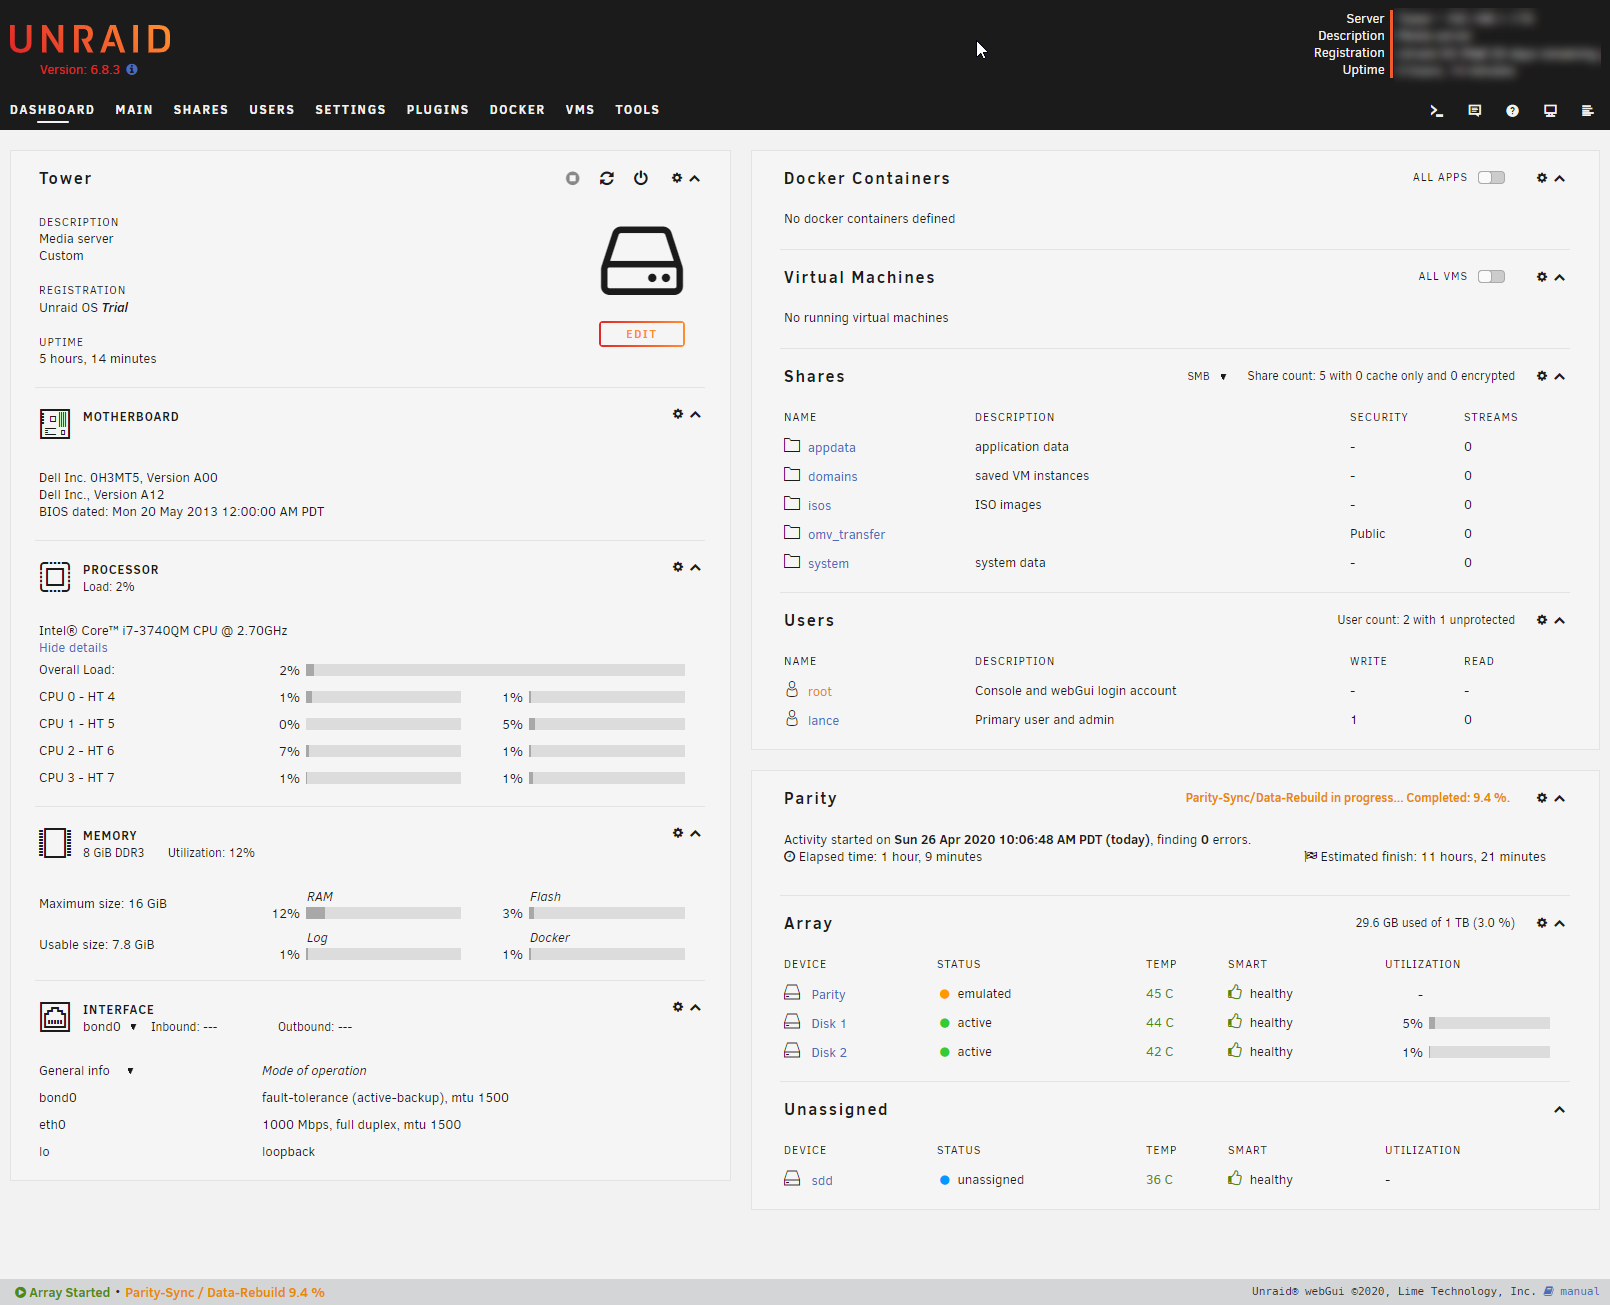Open the appdata share link
The image size is (1610, 1305).
[x=831, y=448]
